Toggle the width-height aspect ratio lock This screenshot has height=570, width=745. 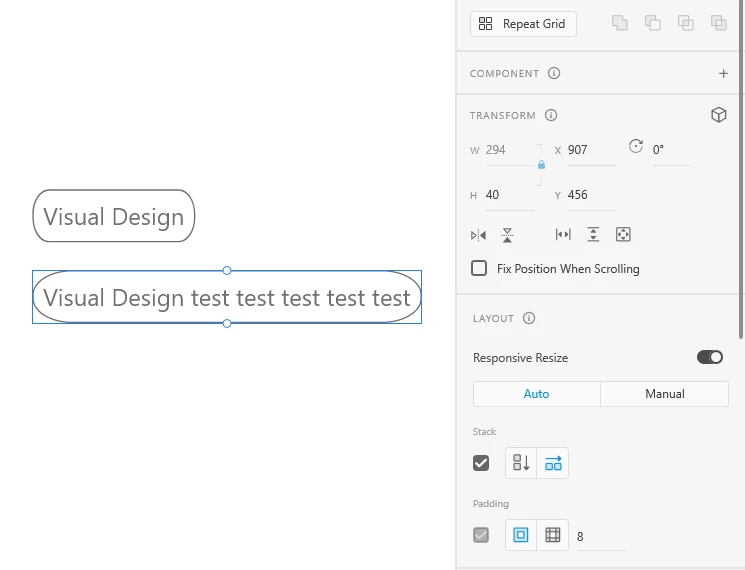pyautogui.click(x=541, y=165)
